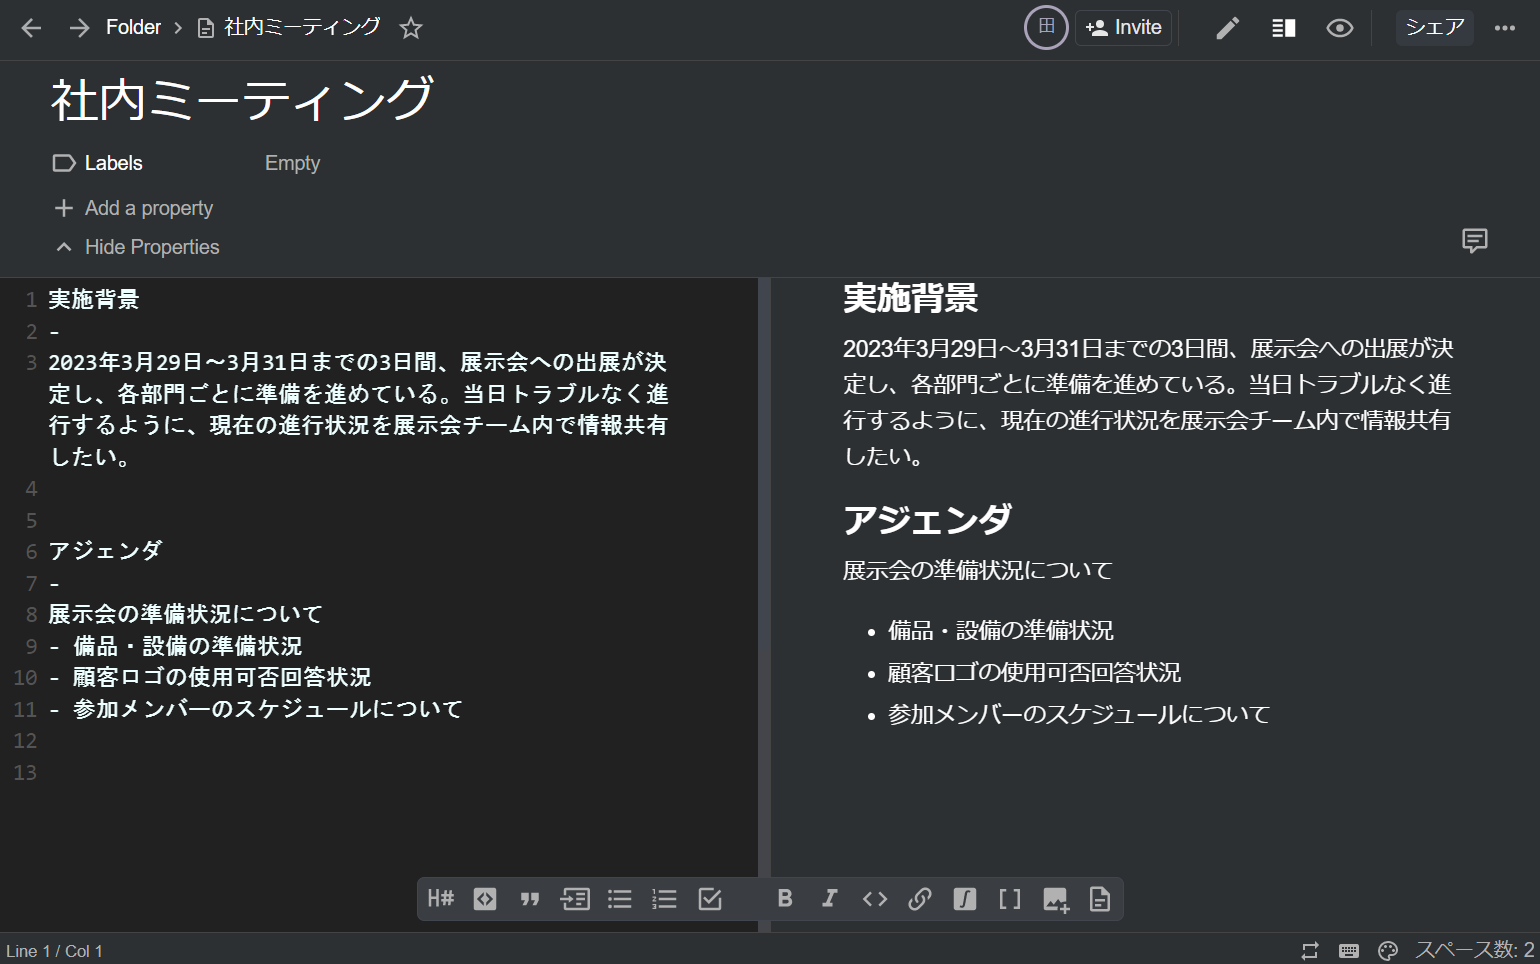The width and height of the screenshot is (1540, 964).
Task: Insert a numbered list
Action: coord(665,899)
